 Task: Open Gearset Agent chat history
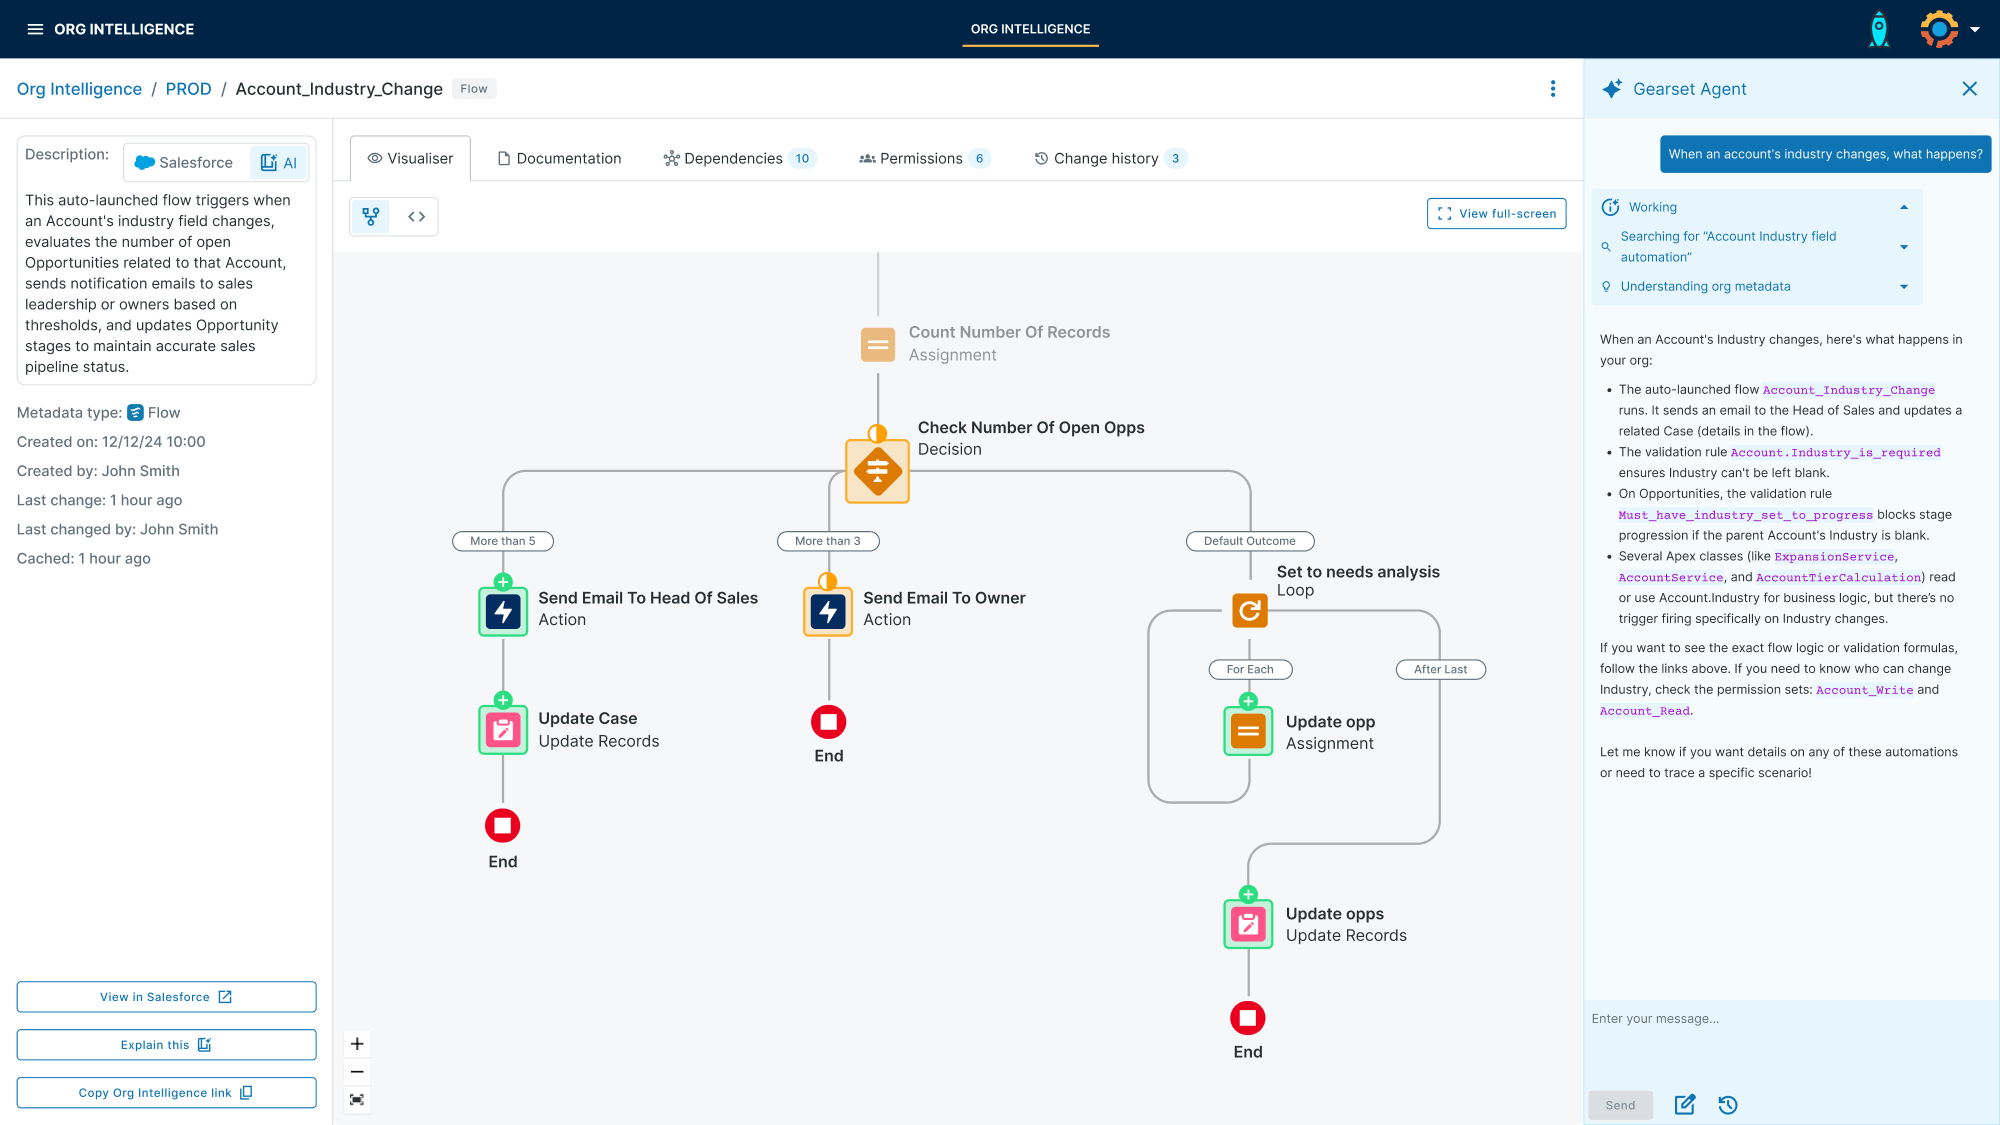tap(1728, 1105)
